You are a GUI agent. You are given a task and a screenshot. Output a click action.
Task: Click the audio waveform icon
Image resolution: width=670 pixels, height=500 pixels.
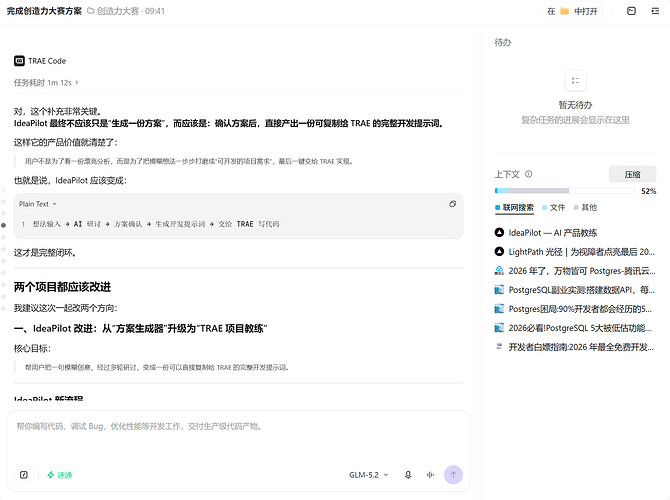coord(430,475)
